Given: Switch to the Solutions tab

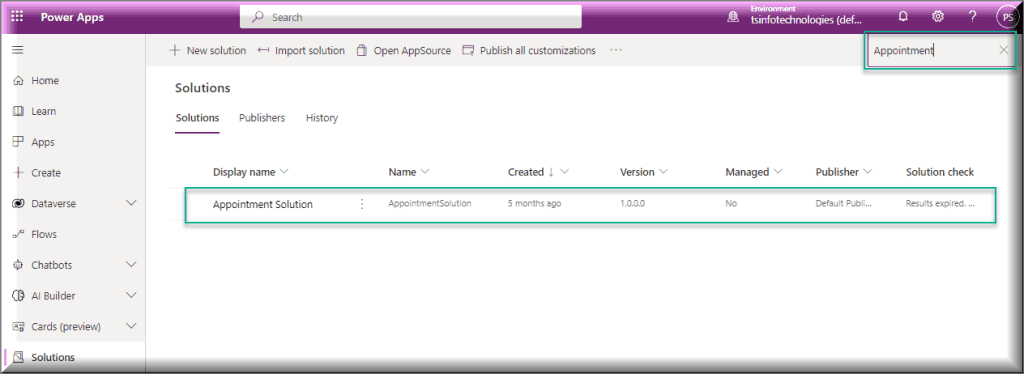Looking at the screenshot, I should point(197,118).
